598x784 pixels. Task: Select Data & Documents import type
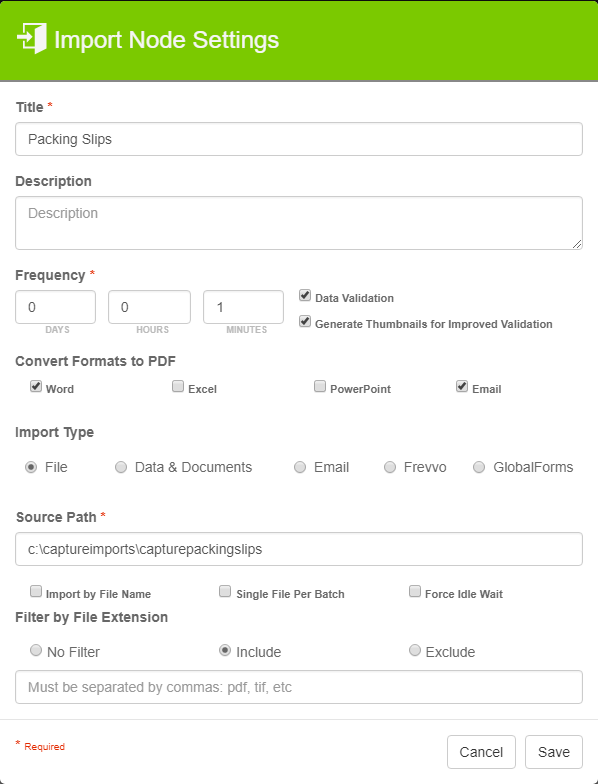click(x=121, y=467)
